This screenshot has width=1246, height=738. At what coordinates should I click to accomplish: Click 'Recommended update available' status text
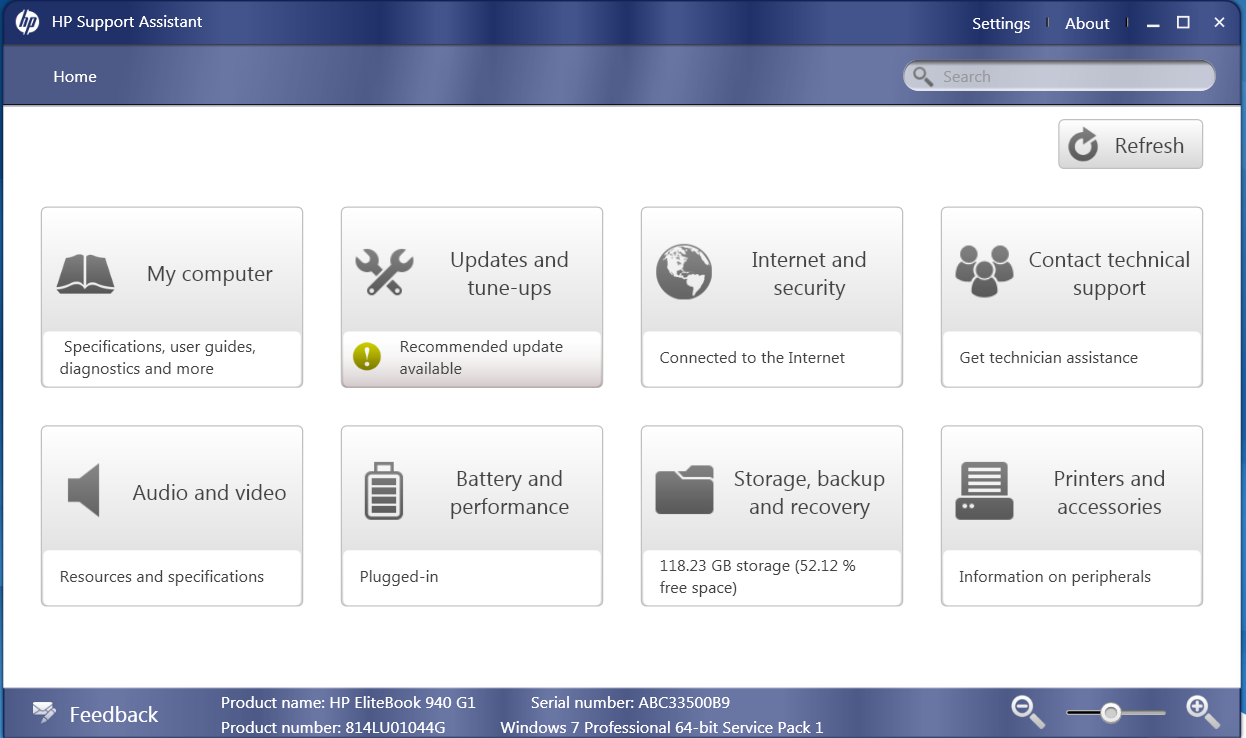481,358
